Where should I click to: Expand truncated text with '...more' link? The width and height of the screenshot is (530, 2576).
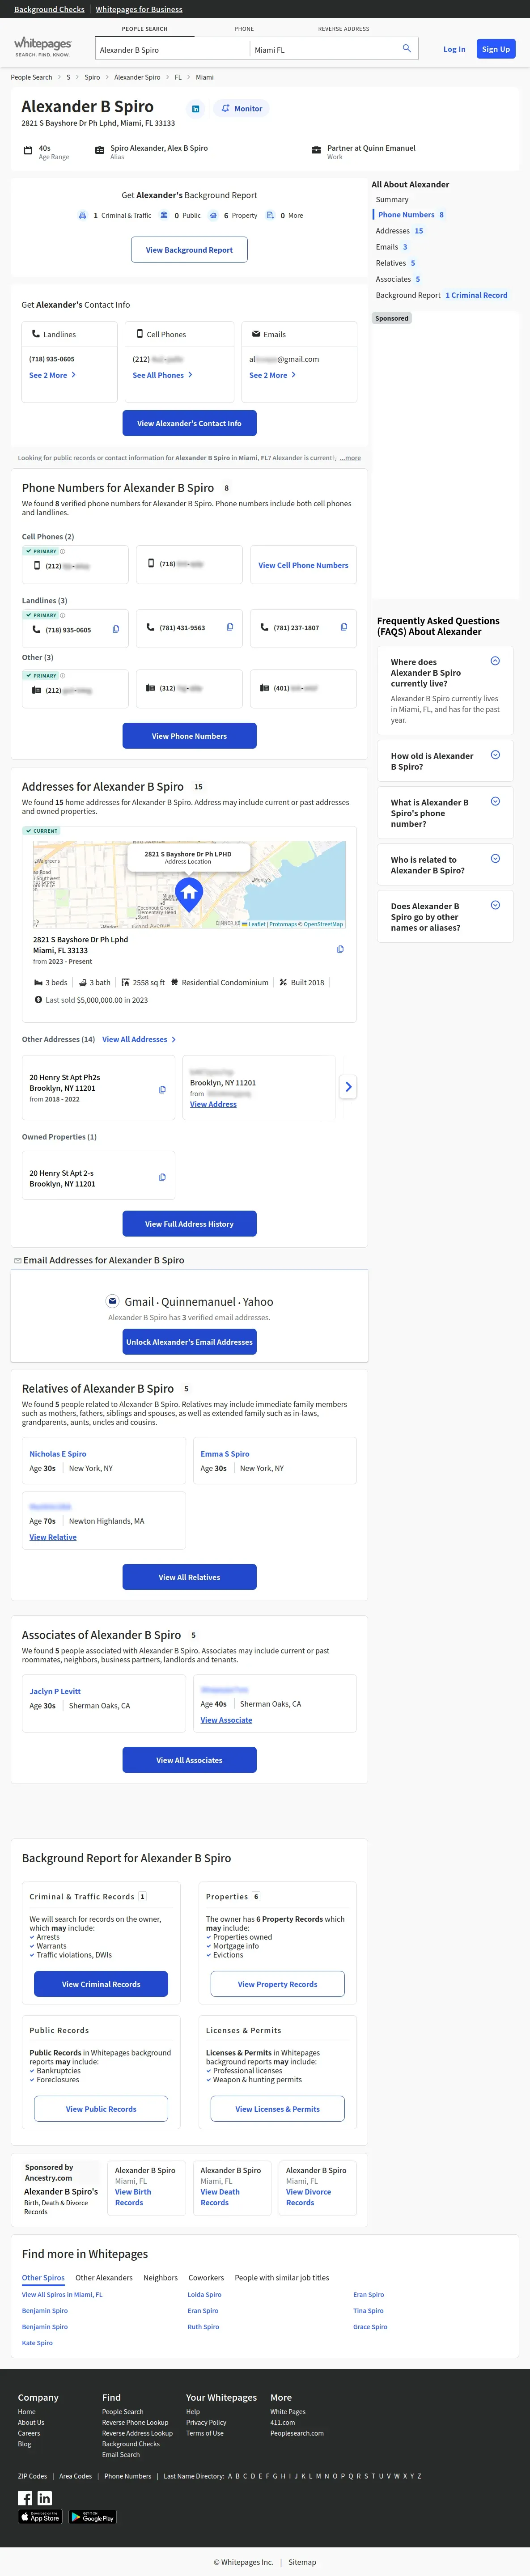[x=350, y=458]
